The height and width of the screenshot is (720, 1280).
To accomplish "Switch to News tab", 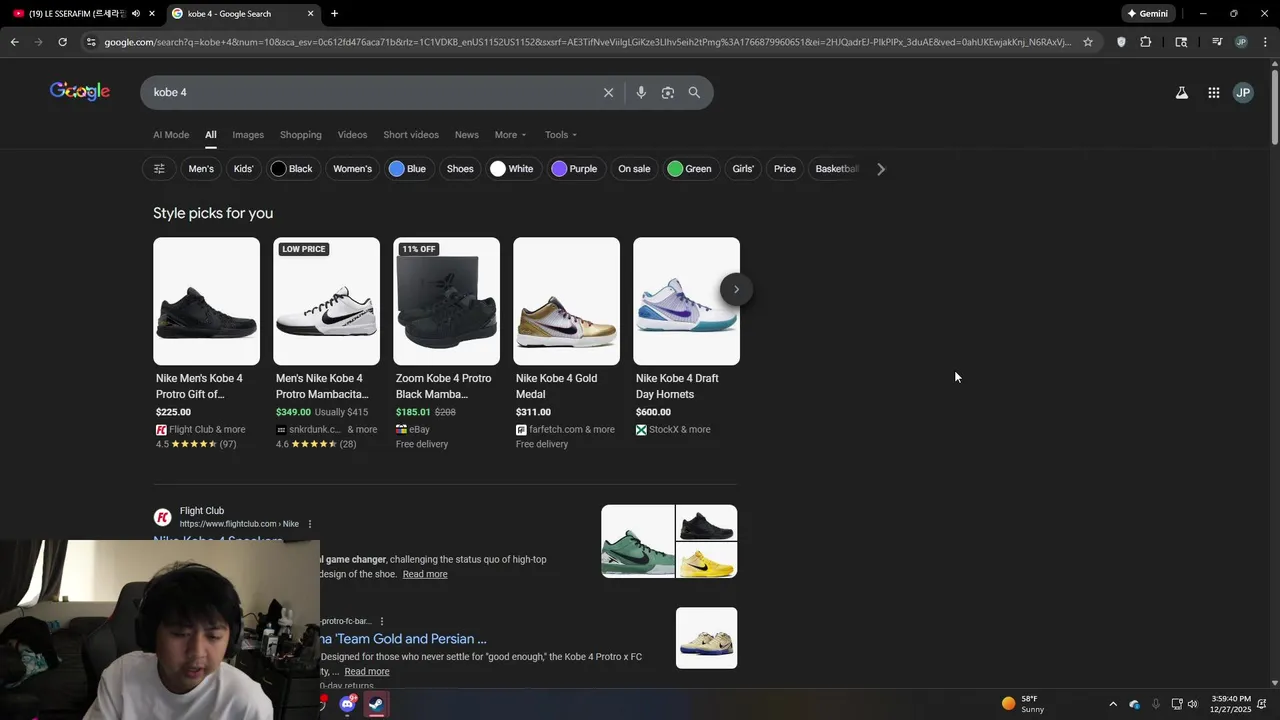I will coord(467,135).
